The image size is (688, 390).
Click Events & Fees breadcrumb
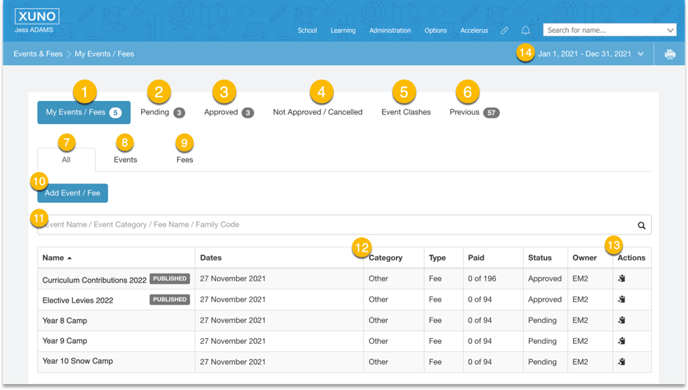[x=38, y=54]
